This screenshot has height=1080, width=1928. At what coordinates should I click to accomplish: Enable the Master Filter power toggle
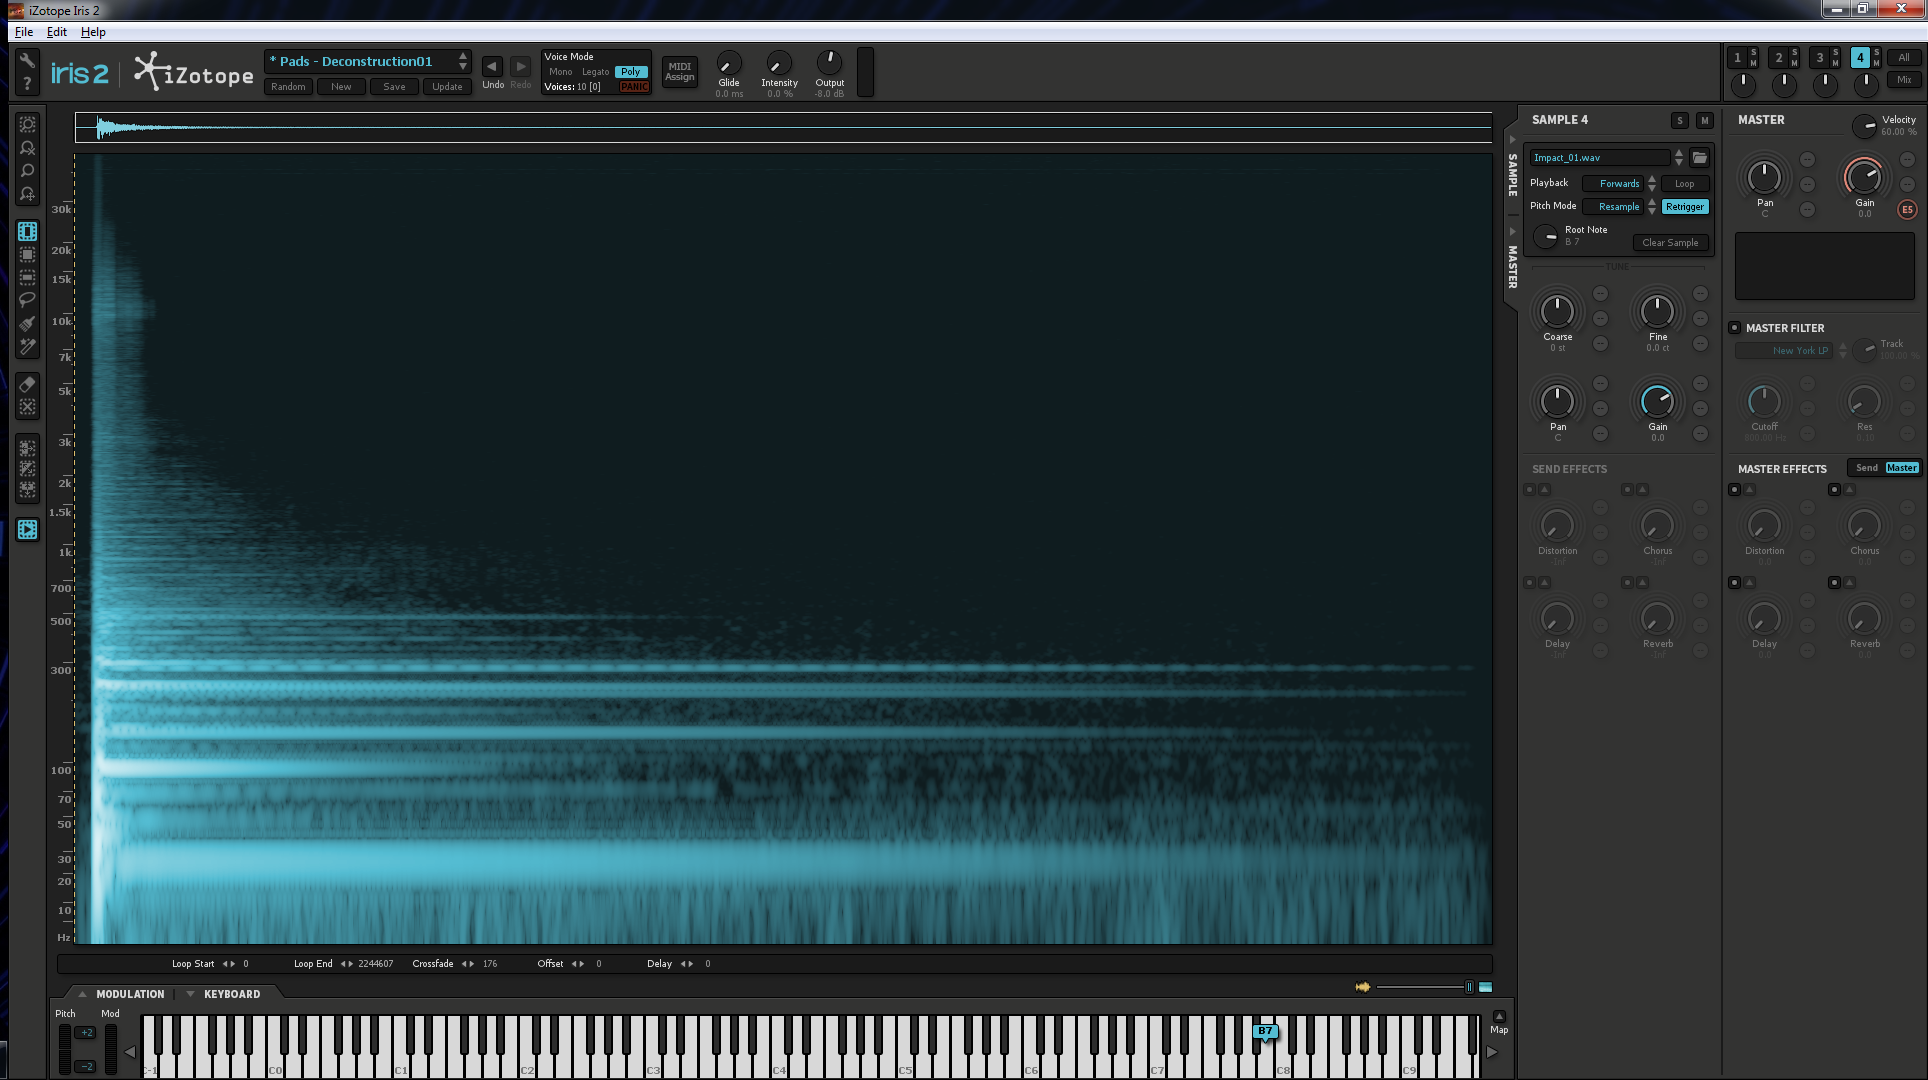click(1735, 328)
